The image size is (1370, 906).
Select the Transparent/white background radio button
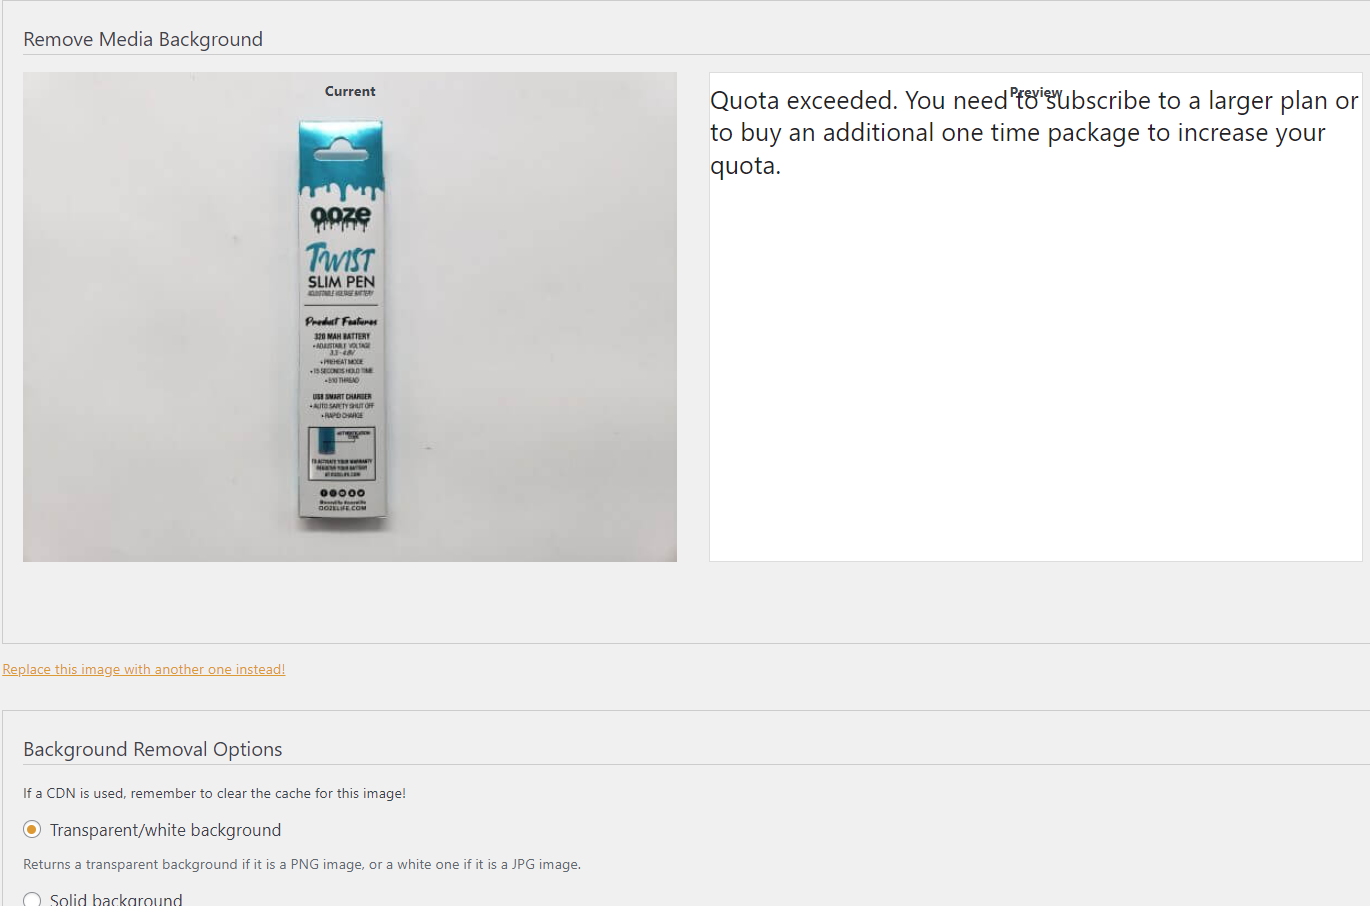(x=32, y=830)
